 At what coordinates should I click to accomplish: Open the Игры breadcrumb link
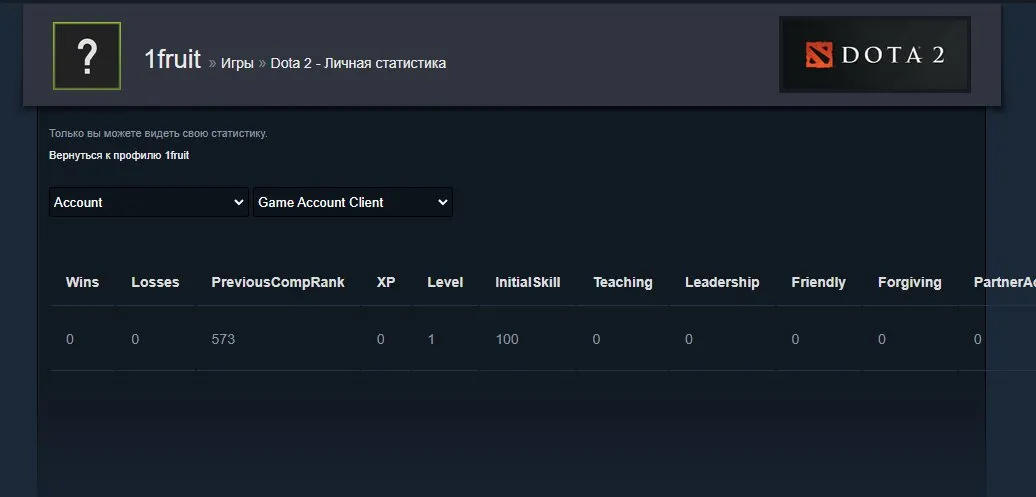pos(237,63)
